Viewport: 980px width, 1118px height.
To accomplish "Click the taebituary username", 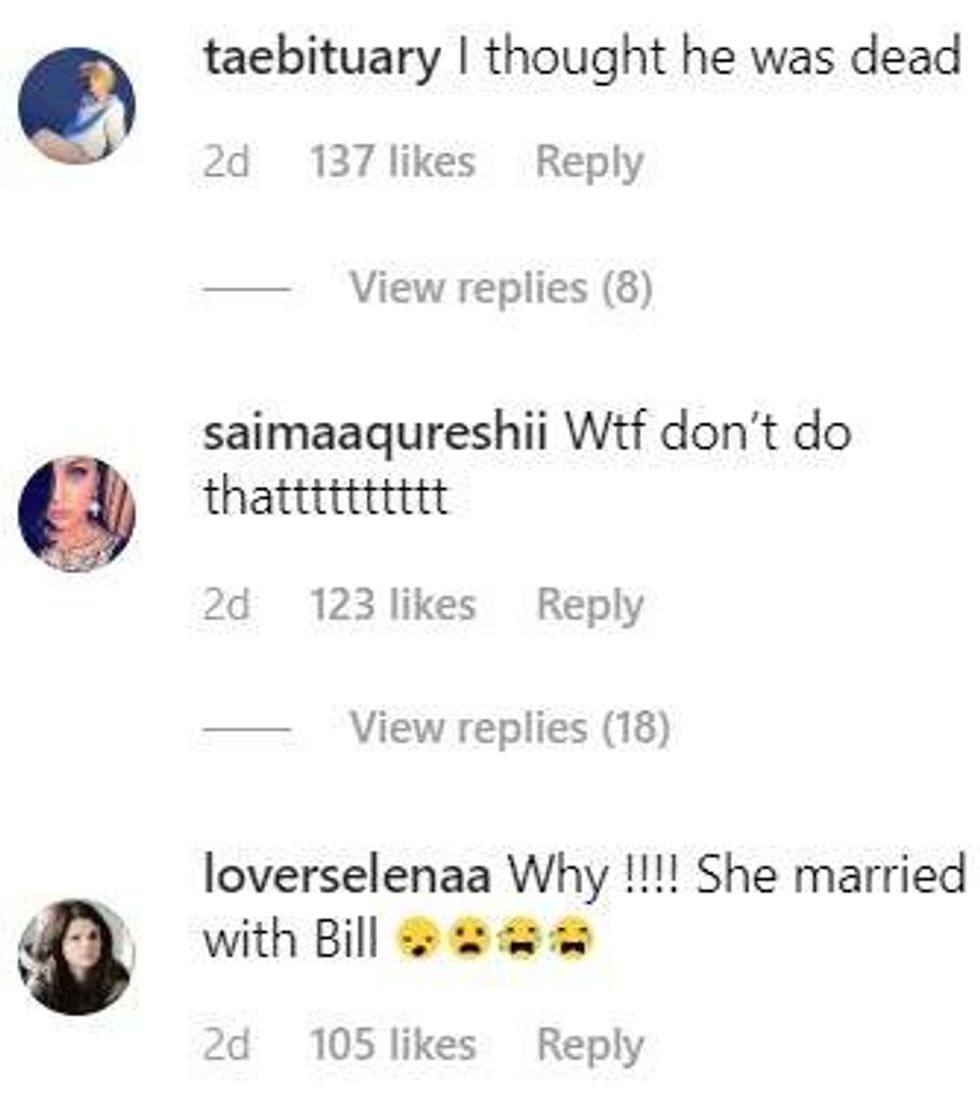I will point(322,58).
